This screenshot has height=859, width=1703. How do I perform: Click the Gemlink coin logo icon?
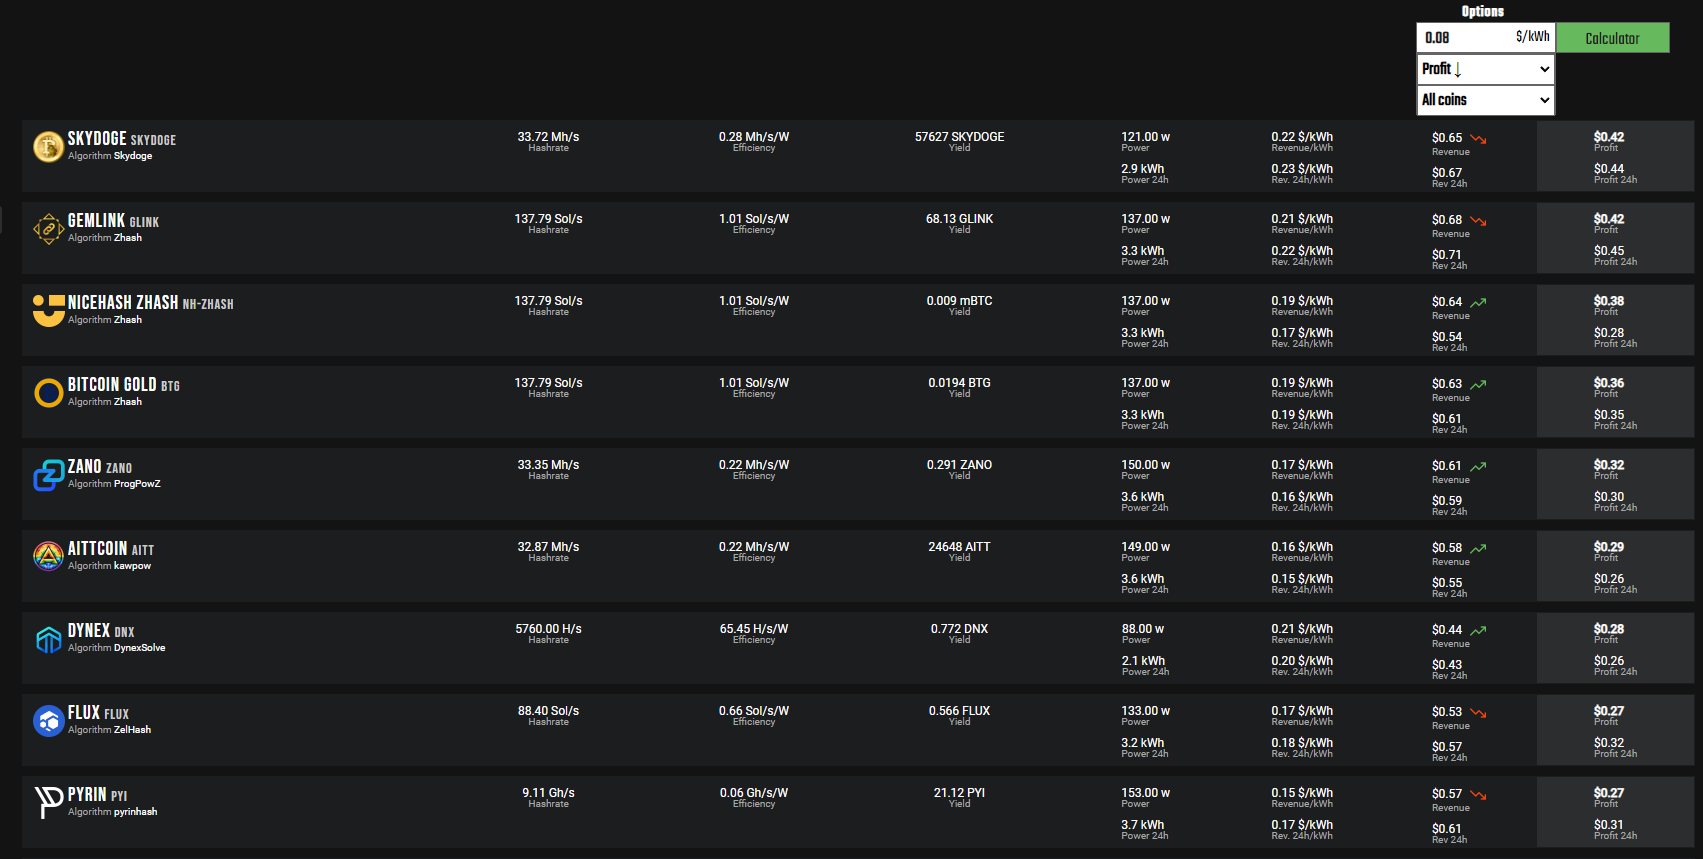(x=48, y=229)
